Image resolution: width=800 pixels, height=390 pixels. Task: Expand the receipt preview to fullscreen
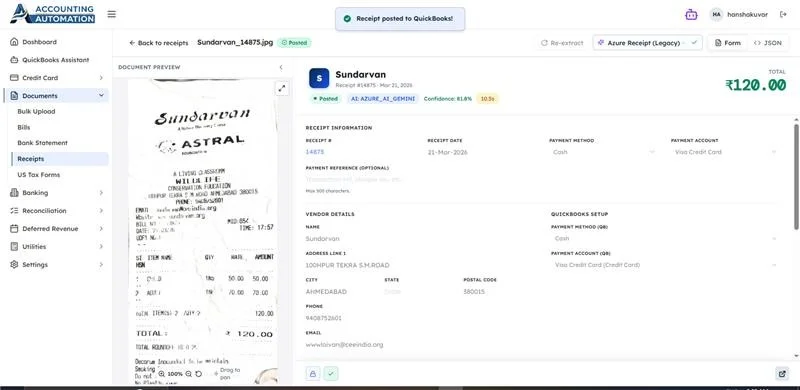pos(282,88)
